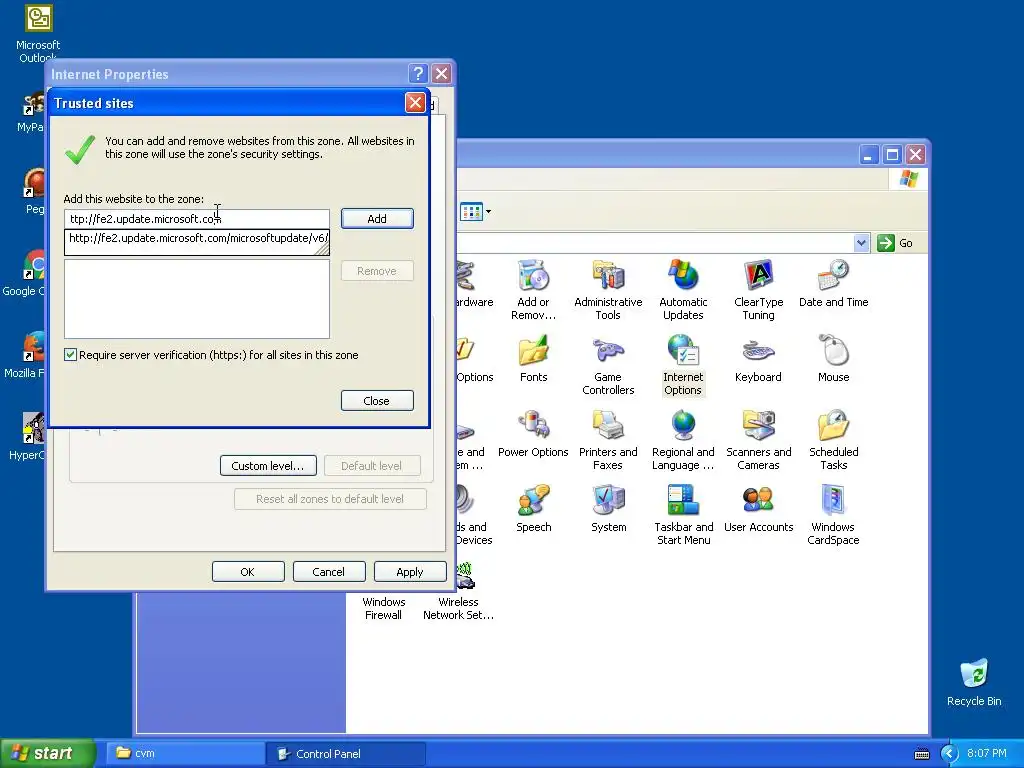Screen dimensions: 1024x768
Task: Open Mouse icon
Action: click(x=833, y=359)
